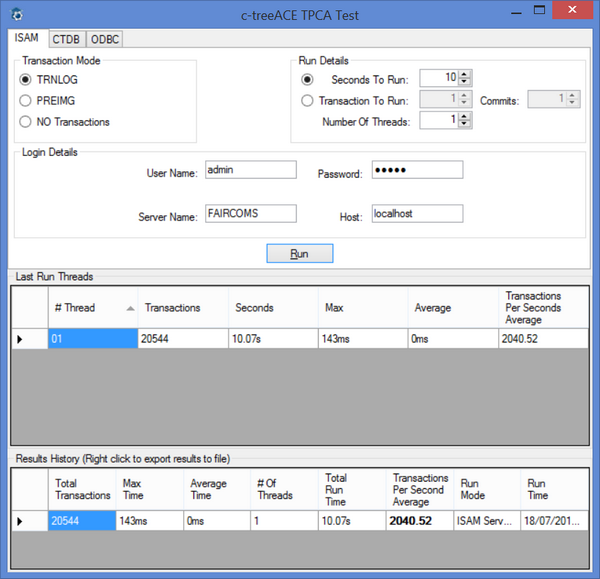Select the row arrow in Last Run Threads
600x579 pixels.
coord(20,339)
